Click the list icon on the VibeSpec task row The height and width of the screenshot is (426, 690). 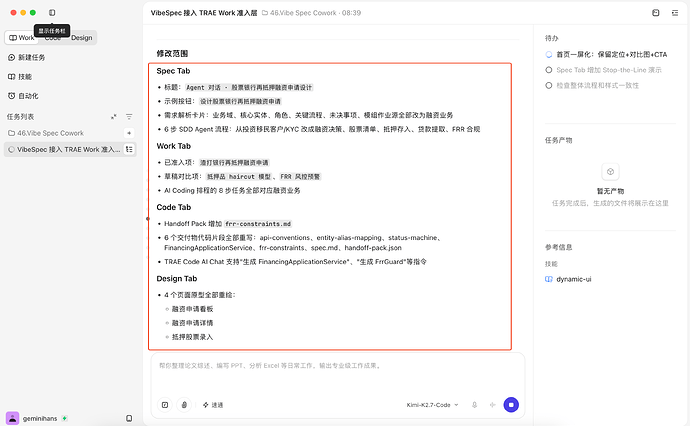coord(129,150)
